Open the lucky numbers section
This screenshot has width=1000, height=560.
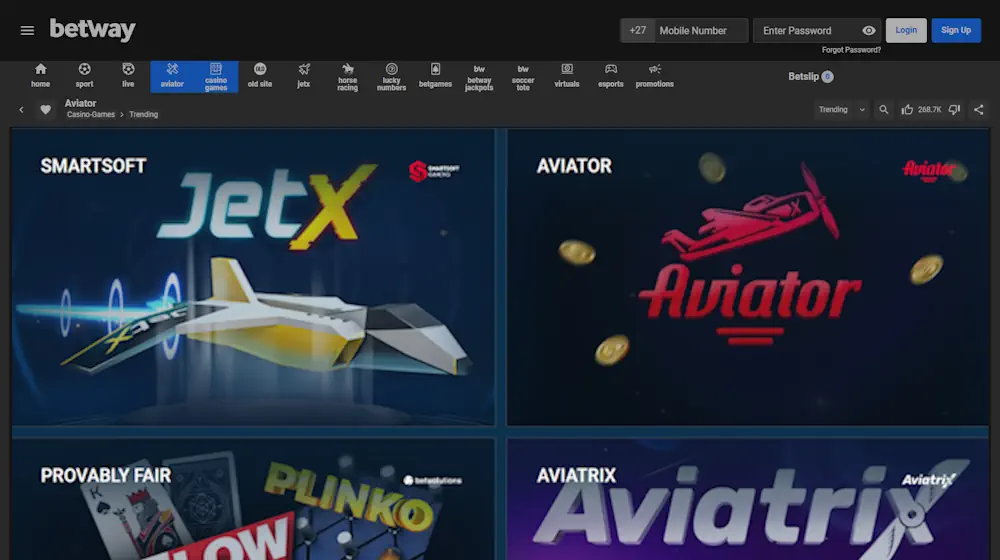391,76
